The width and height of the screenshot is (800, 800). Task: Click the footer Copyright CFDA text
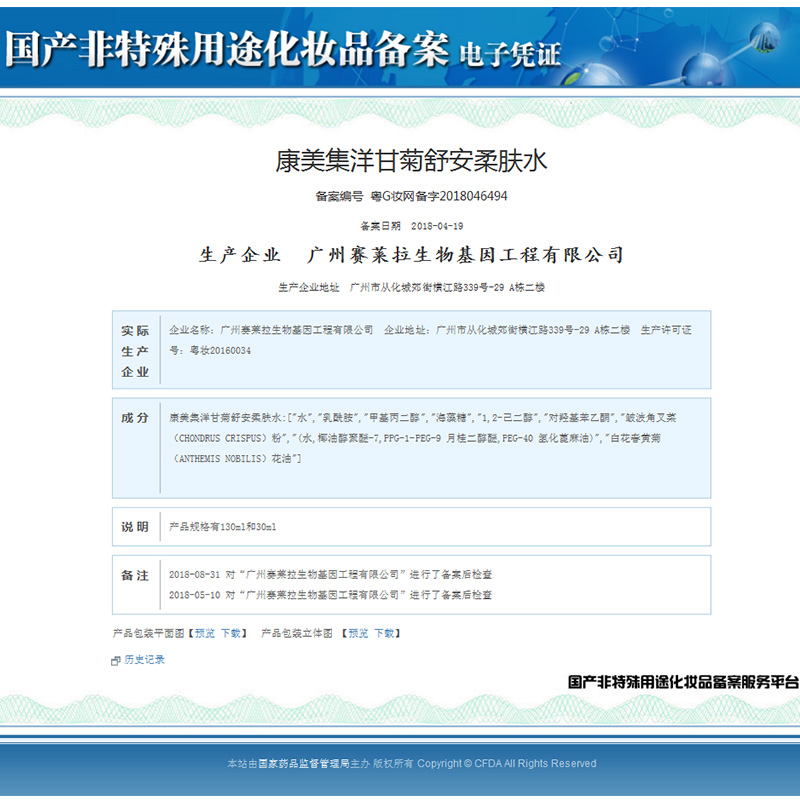click(507, 763)
